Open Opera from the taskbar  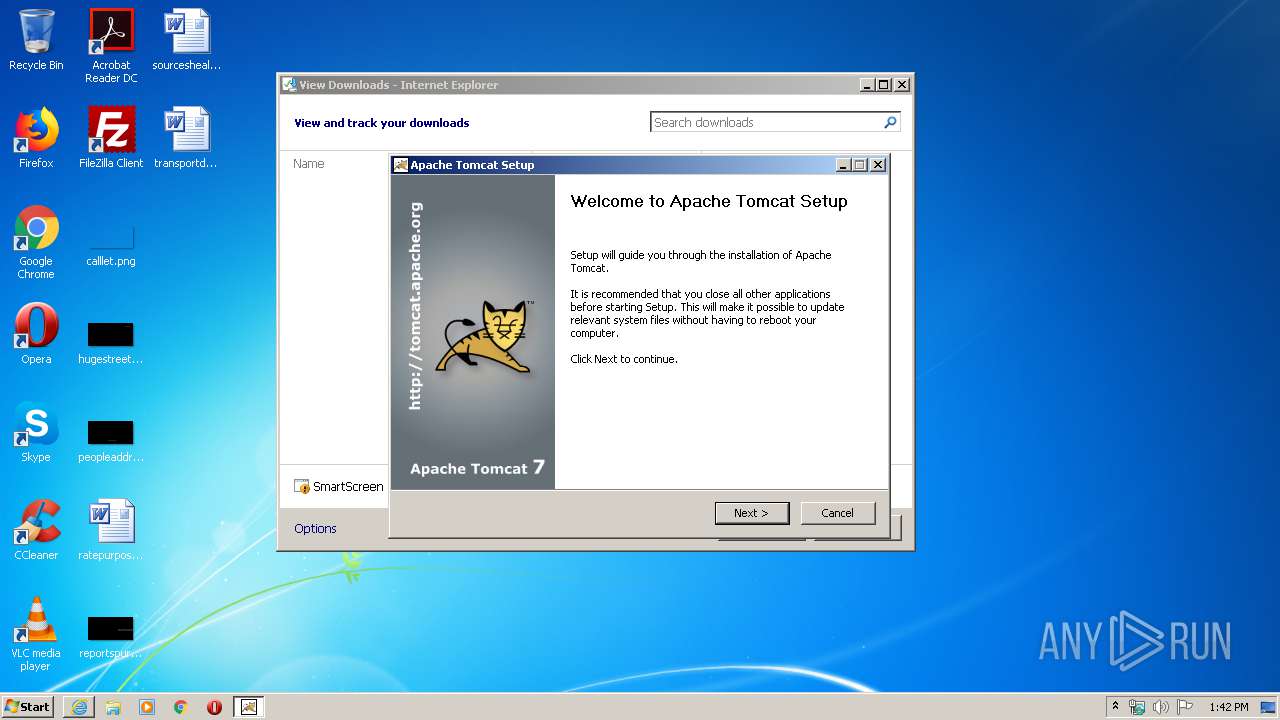(x=214, y=707)
